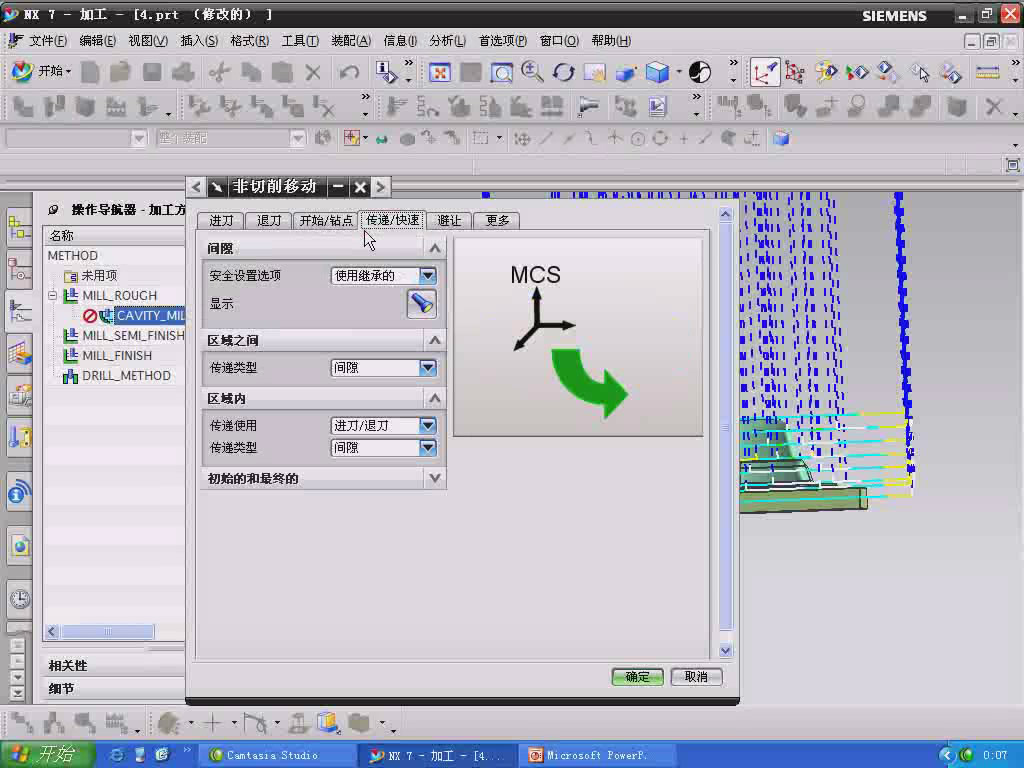Select MILL_FINISH in navigator

click(x=117, y=356)
